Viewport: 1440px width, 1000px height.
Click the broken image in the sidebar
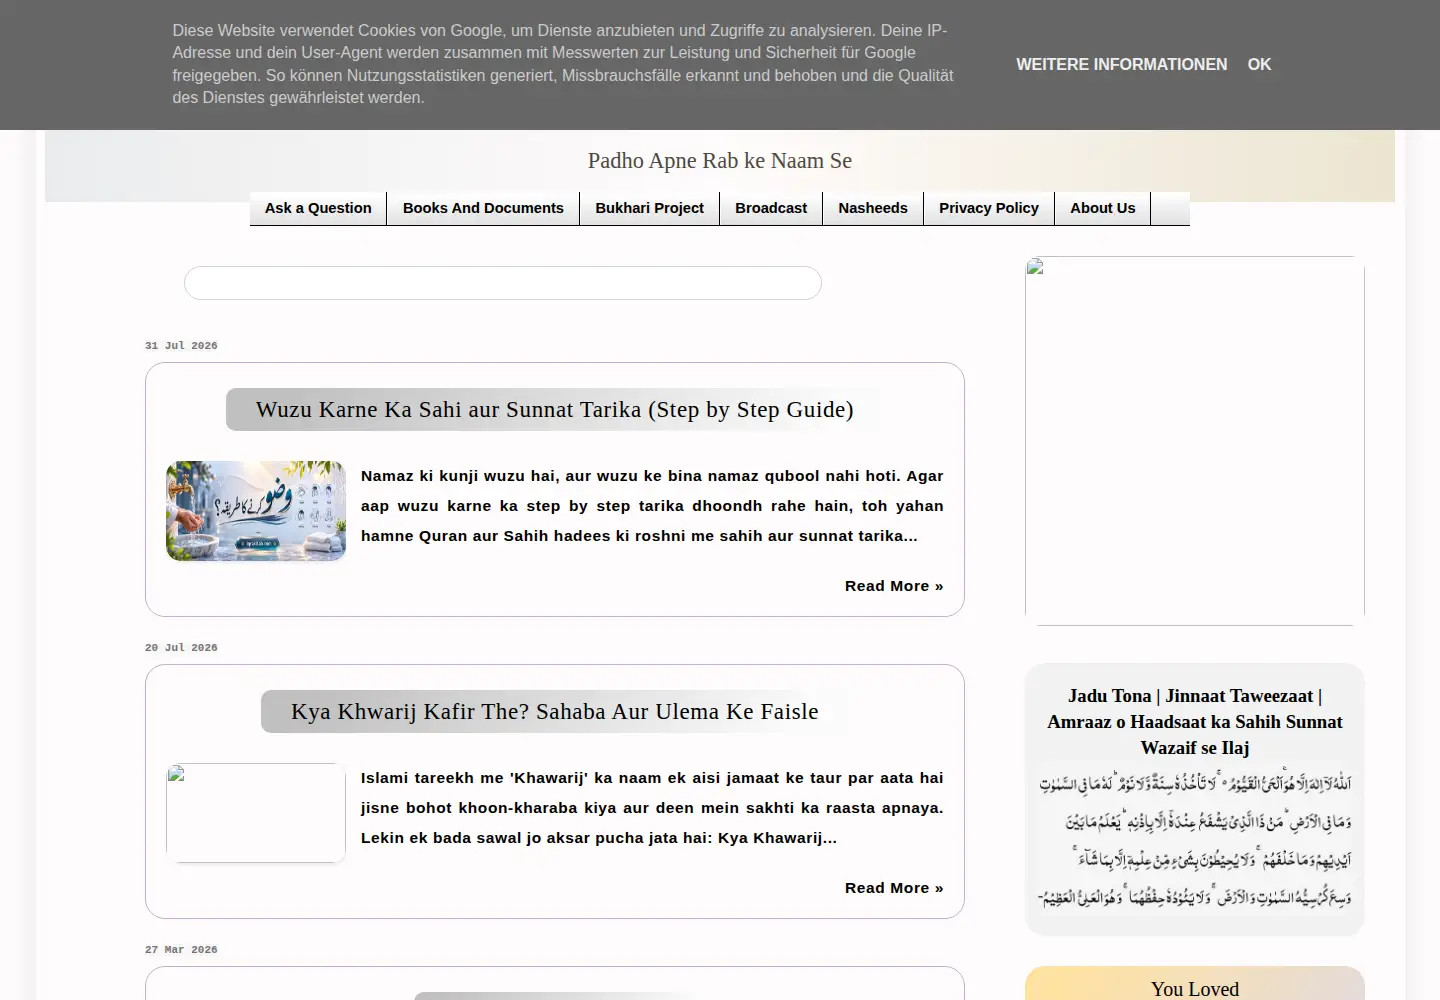[1195, 441]
